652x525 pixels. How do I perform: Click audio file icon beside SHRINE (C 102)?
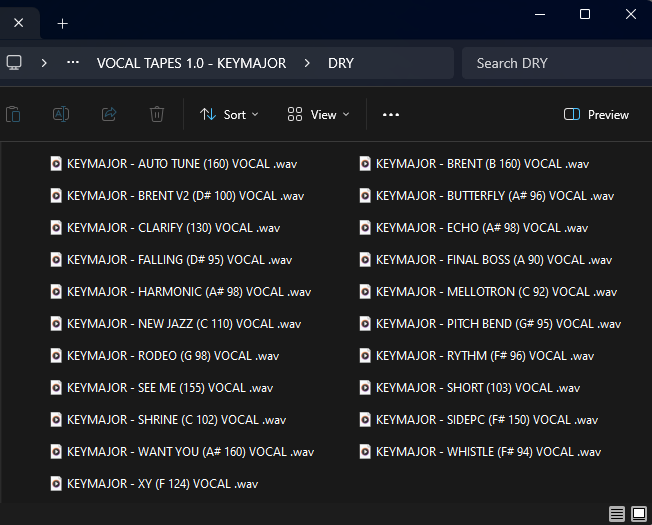[56, 420]
